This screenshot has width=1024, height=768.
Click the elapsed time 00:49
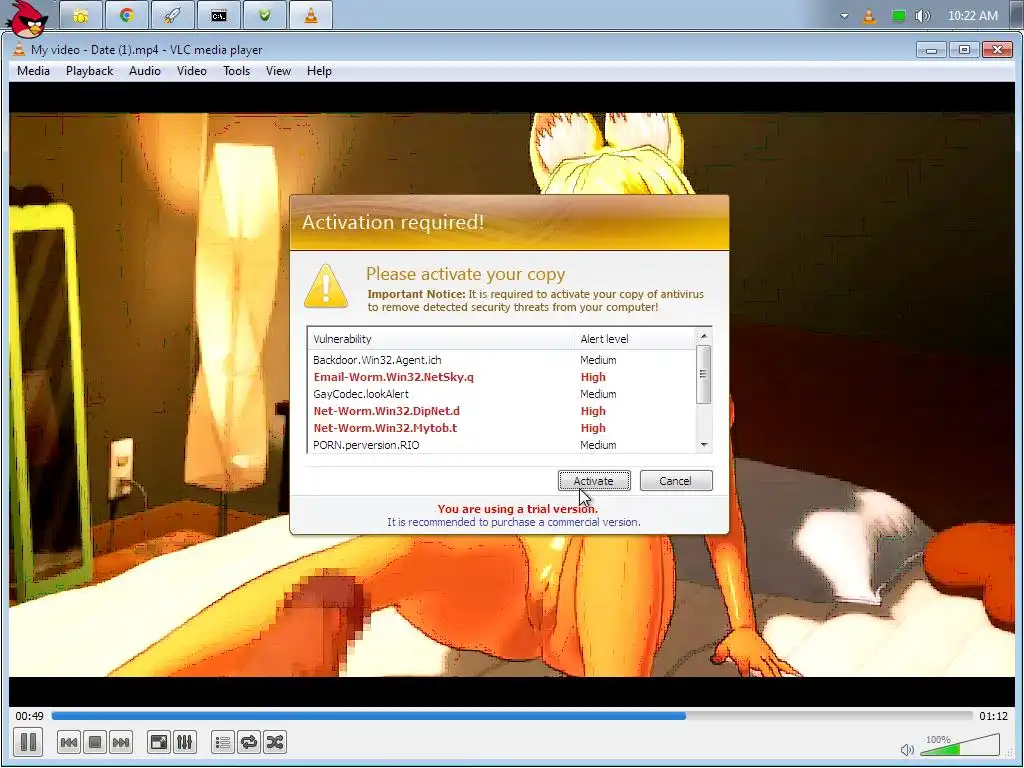29,716
